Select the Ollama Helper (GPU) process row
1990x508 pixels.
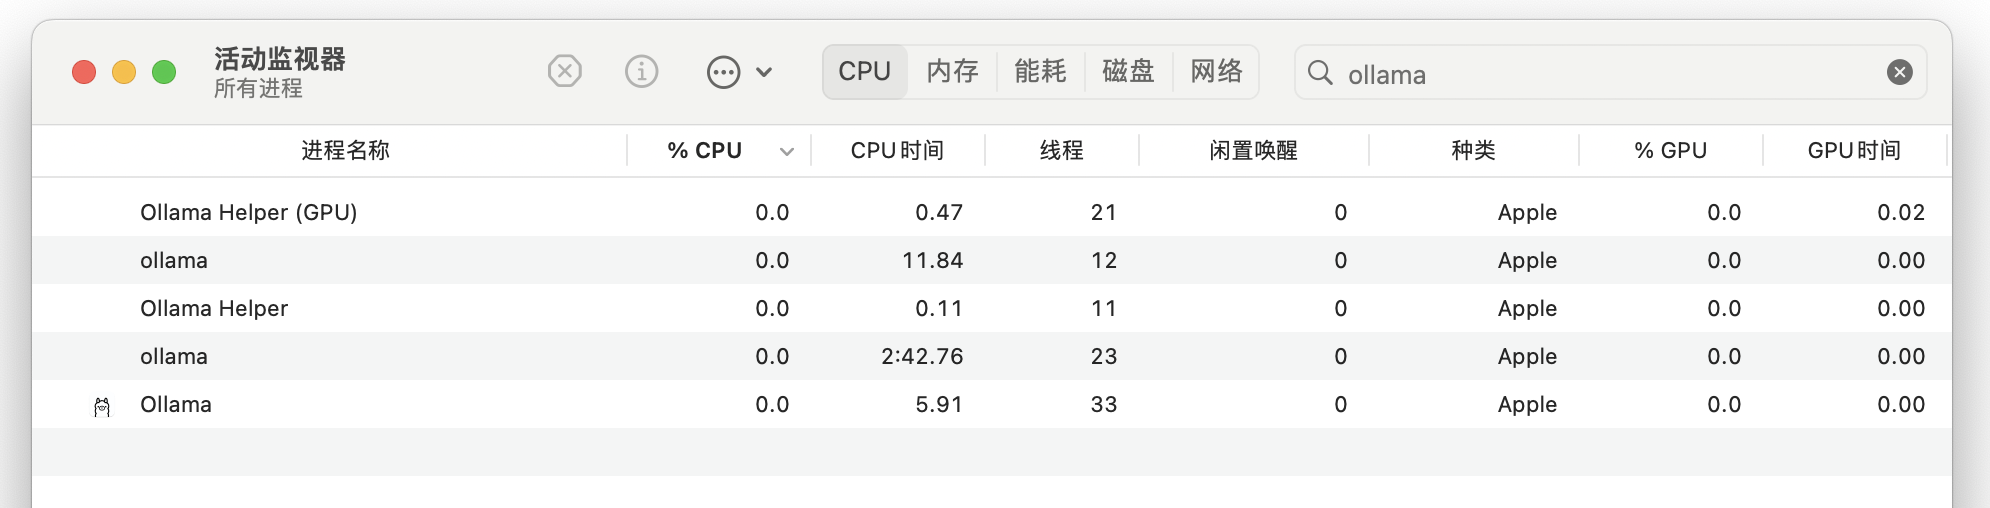tap(992, 212)
